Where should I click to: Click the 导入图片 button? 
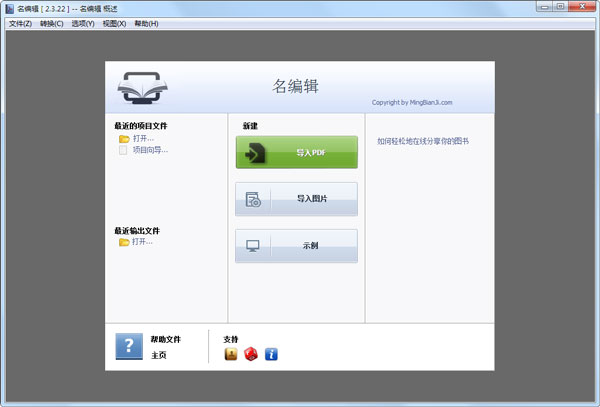tap(297, 199)
